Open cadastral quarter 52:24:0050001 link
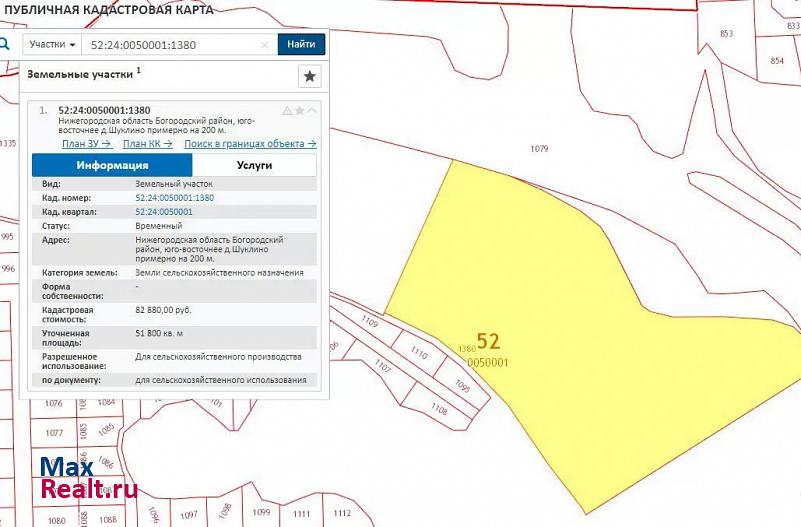 (x=163, y=212)
